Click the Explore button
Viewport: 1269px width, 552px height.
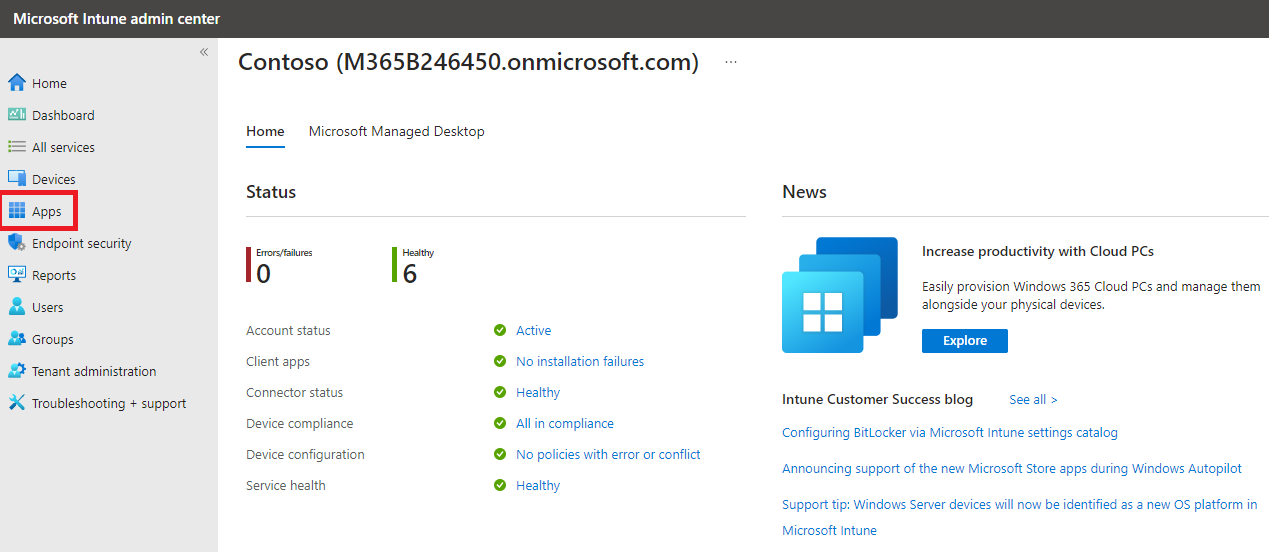(965, 341)
